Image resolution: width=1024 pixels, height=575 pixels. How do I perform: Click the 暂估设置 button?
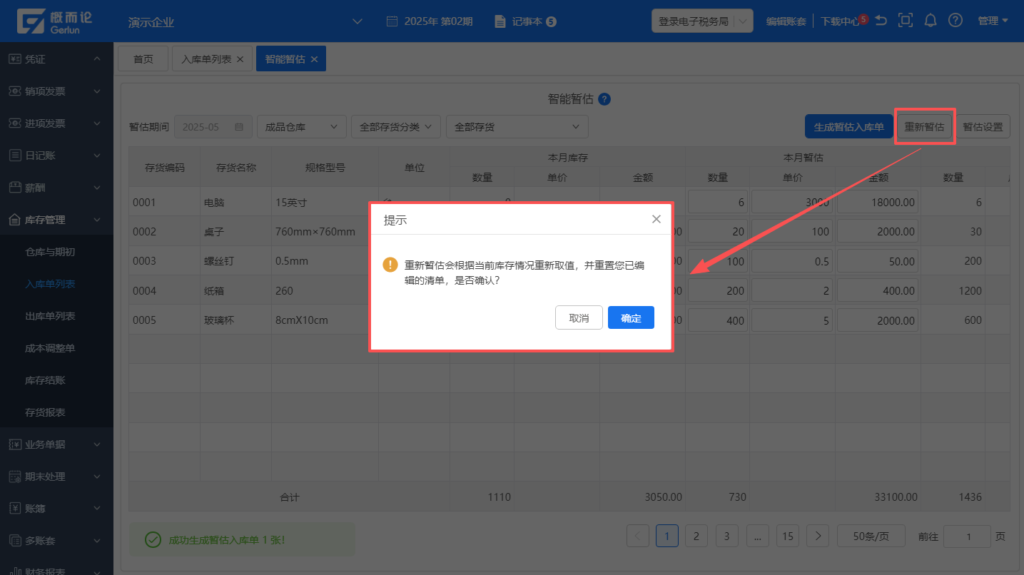982,127
